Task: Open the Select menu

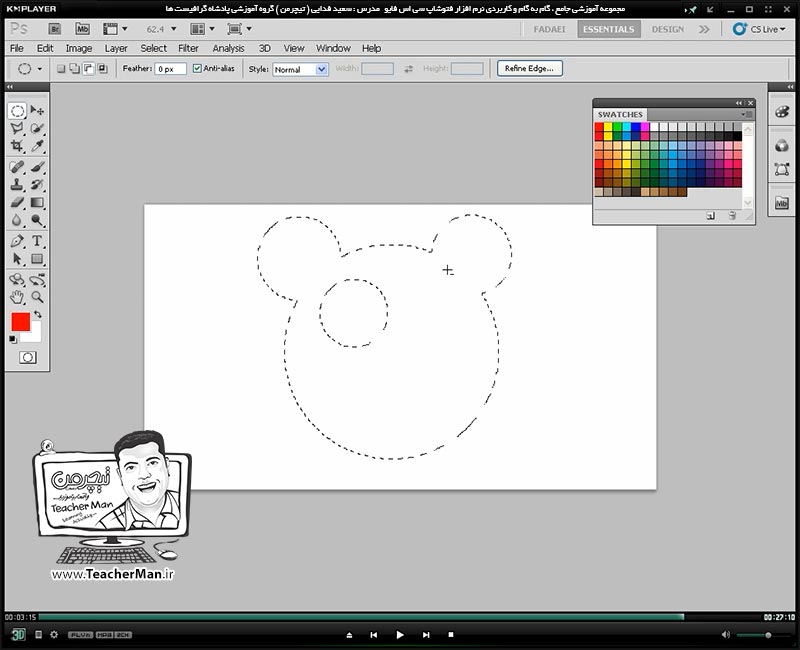Action: tap(154, 48)
